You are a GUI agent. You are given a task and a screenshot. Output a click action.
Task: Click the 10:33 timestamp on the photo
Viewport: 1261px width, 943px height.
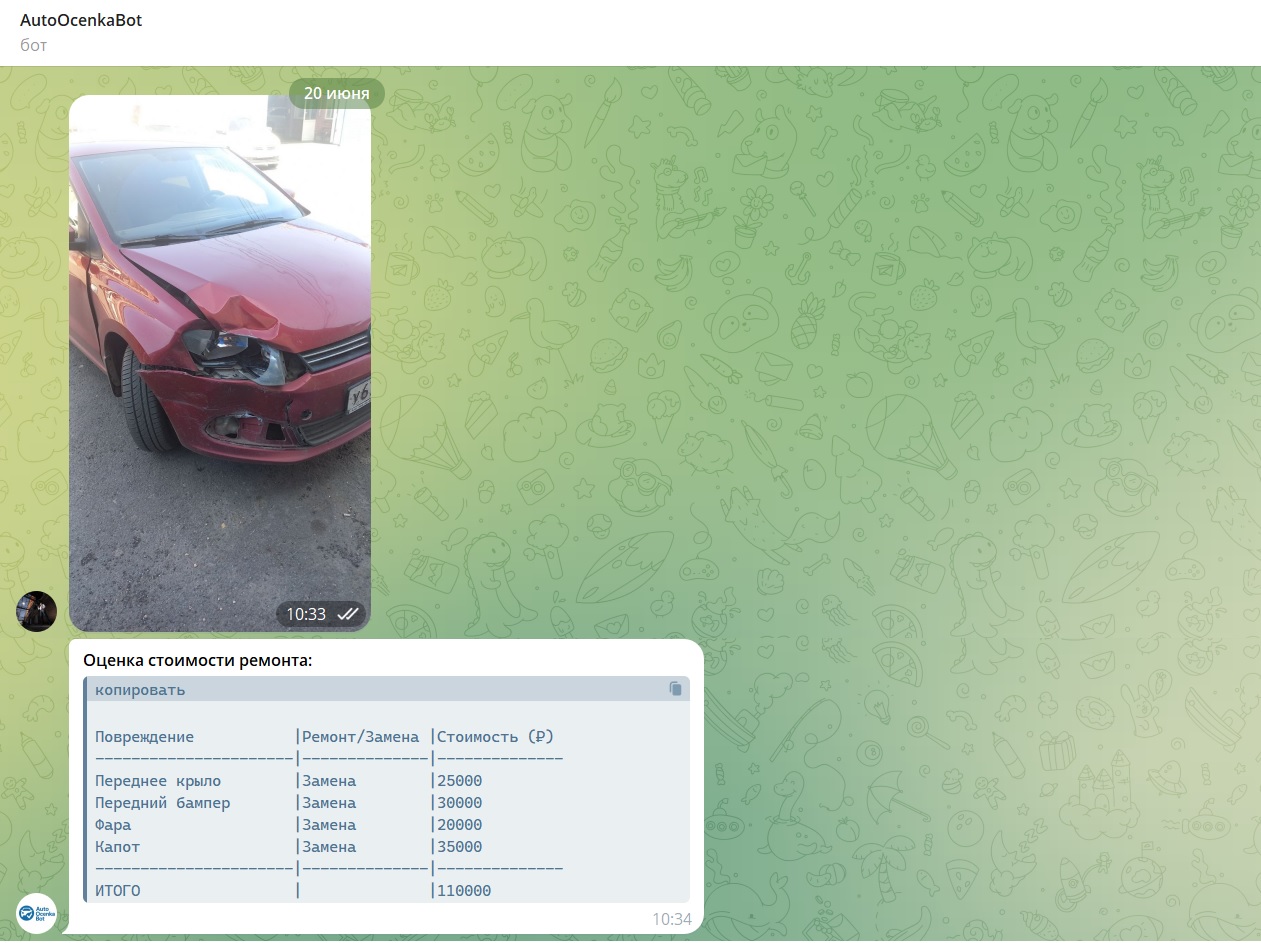tap(306, 614)
